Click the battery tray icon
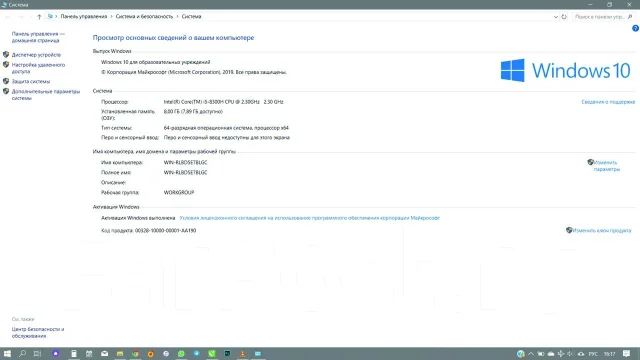 pyautogui.click(x=541, y=353)
